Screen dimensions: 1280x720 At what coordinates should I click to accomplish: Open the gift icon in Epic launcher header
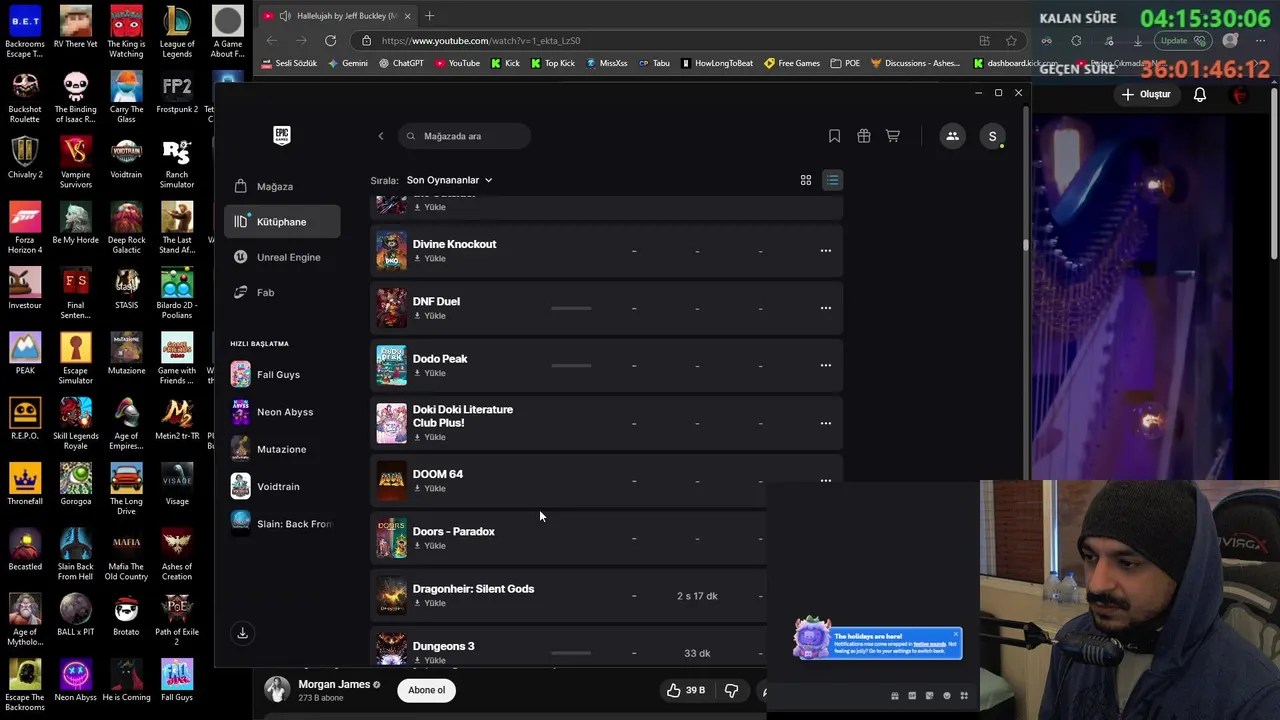pos(864,136)
